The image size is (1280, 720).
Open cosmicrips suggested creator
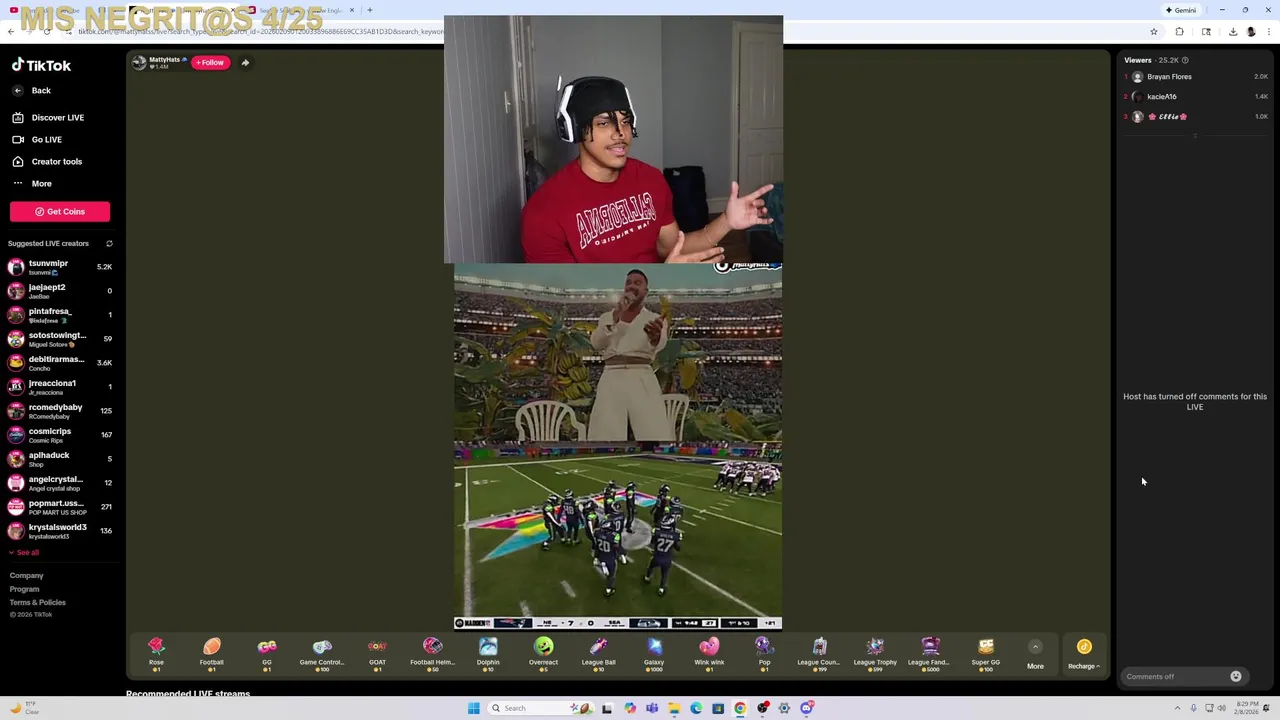click(60, 435)
